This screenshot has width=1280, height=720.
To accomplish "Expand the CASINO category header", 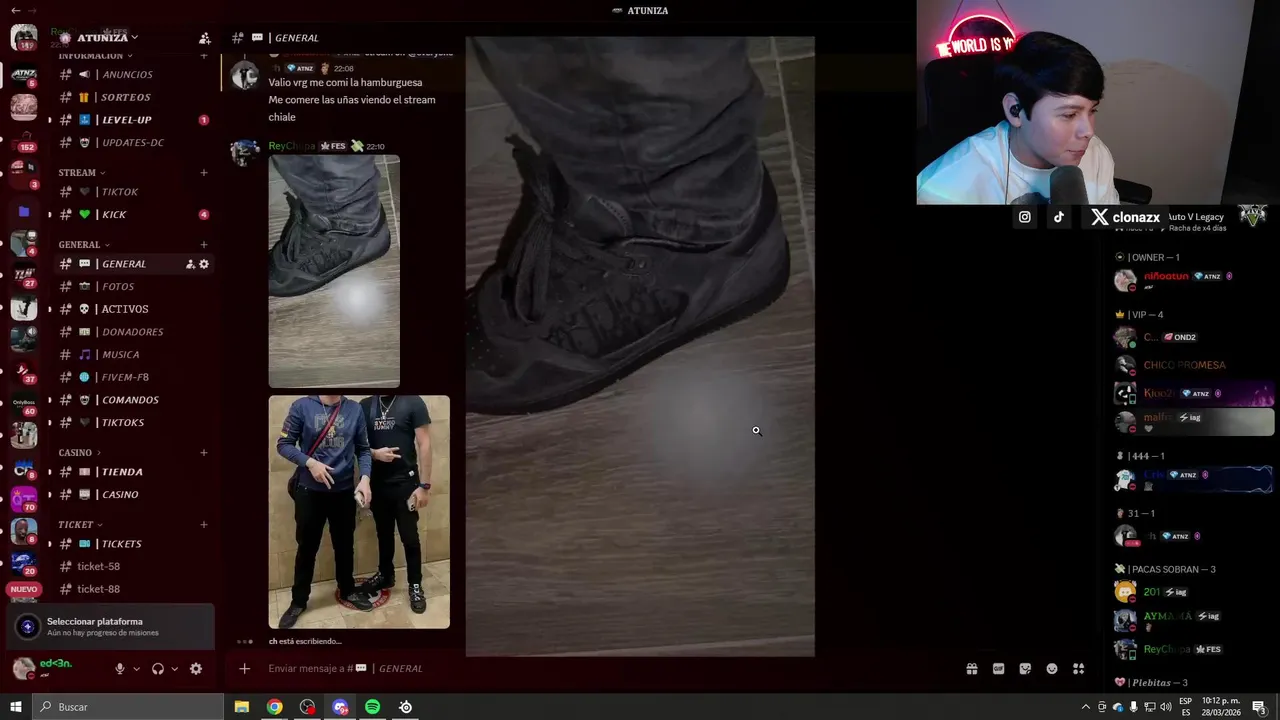I will tap(80, 453).
